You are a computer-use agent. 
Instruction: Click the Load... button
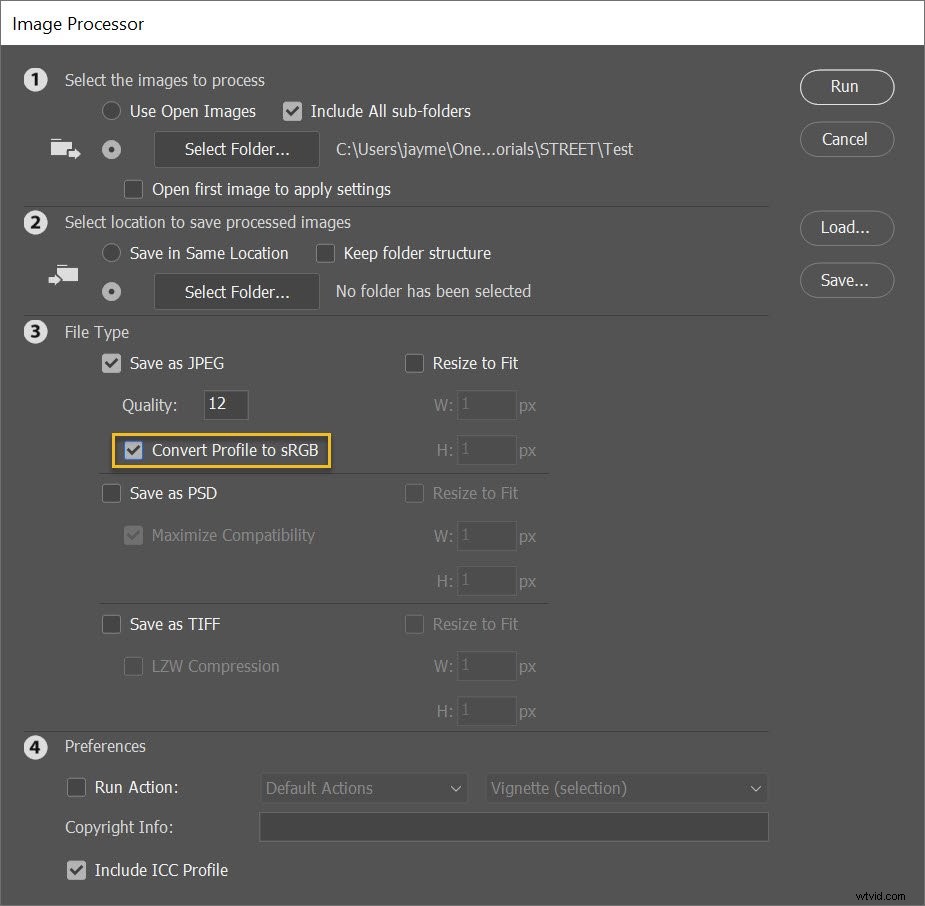(x=846, y=228)
